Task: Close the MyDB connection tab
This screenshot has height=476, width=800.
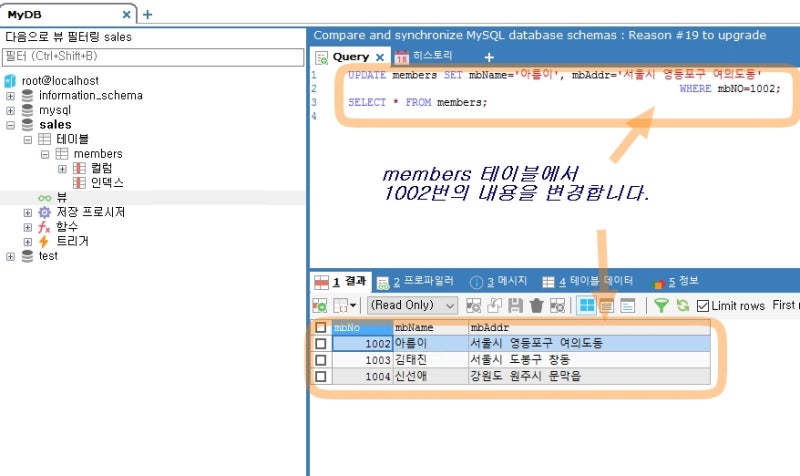Action: point(127,15)
